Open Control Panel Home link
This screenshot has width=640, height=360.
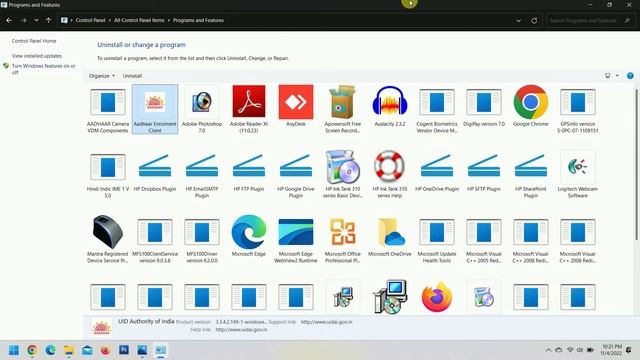34,41
